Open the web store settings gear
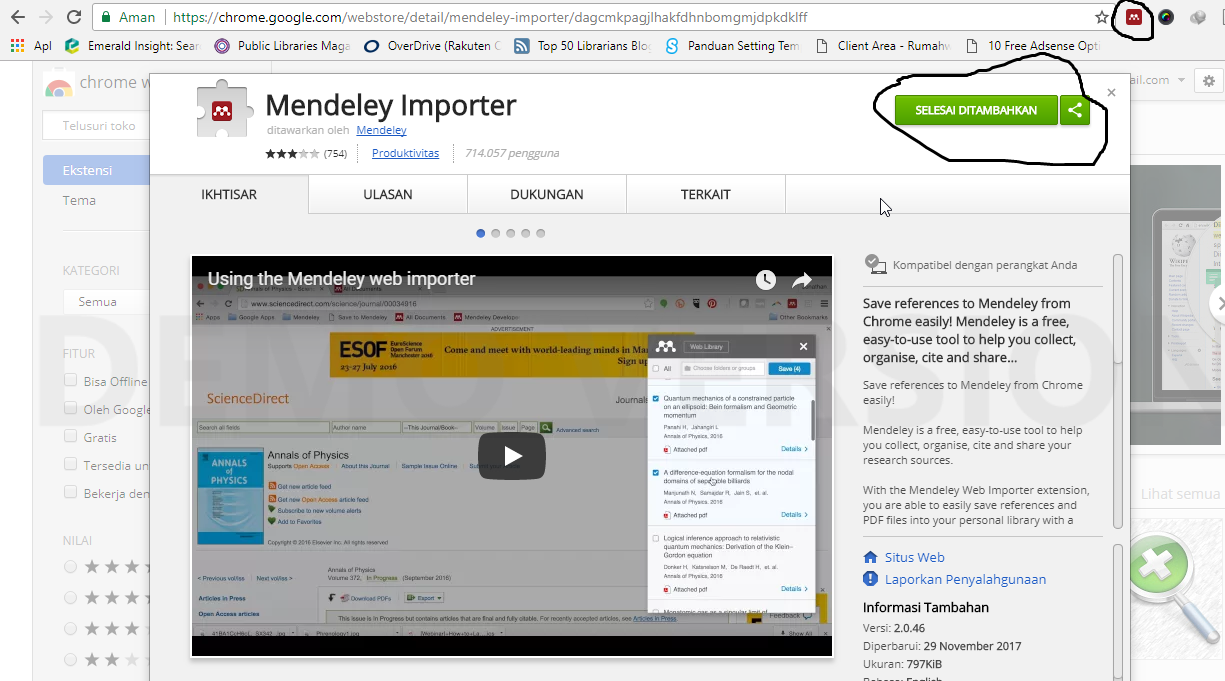The height and width of the screenshot is (681, 1225). coord(1209,81)
